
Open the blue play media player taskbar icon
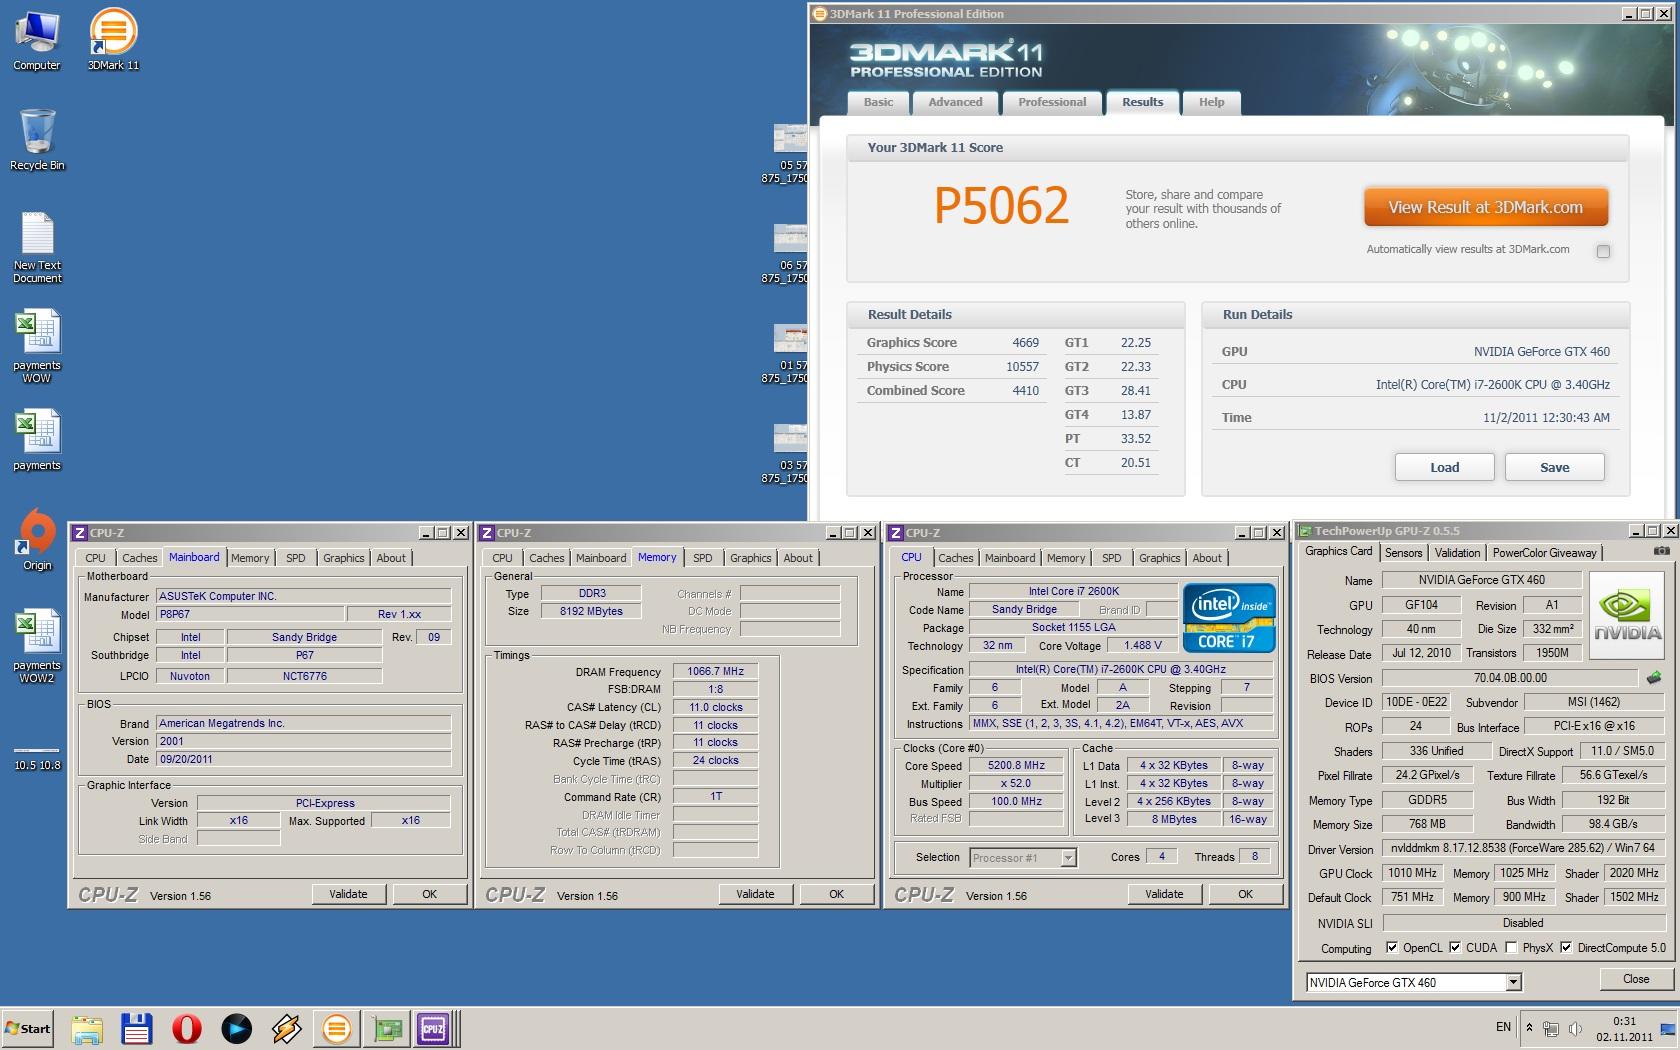click(237, 1028)
